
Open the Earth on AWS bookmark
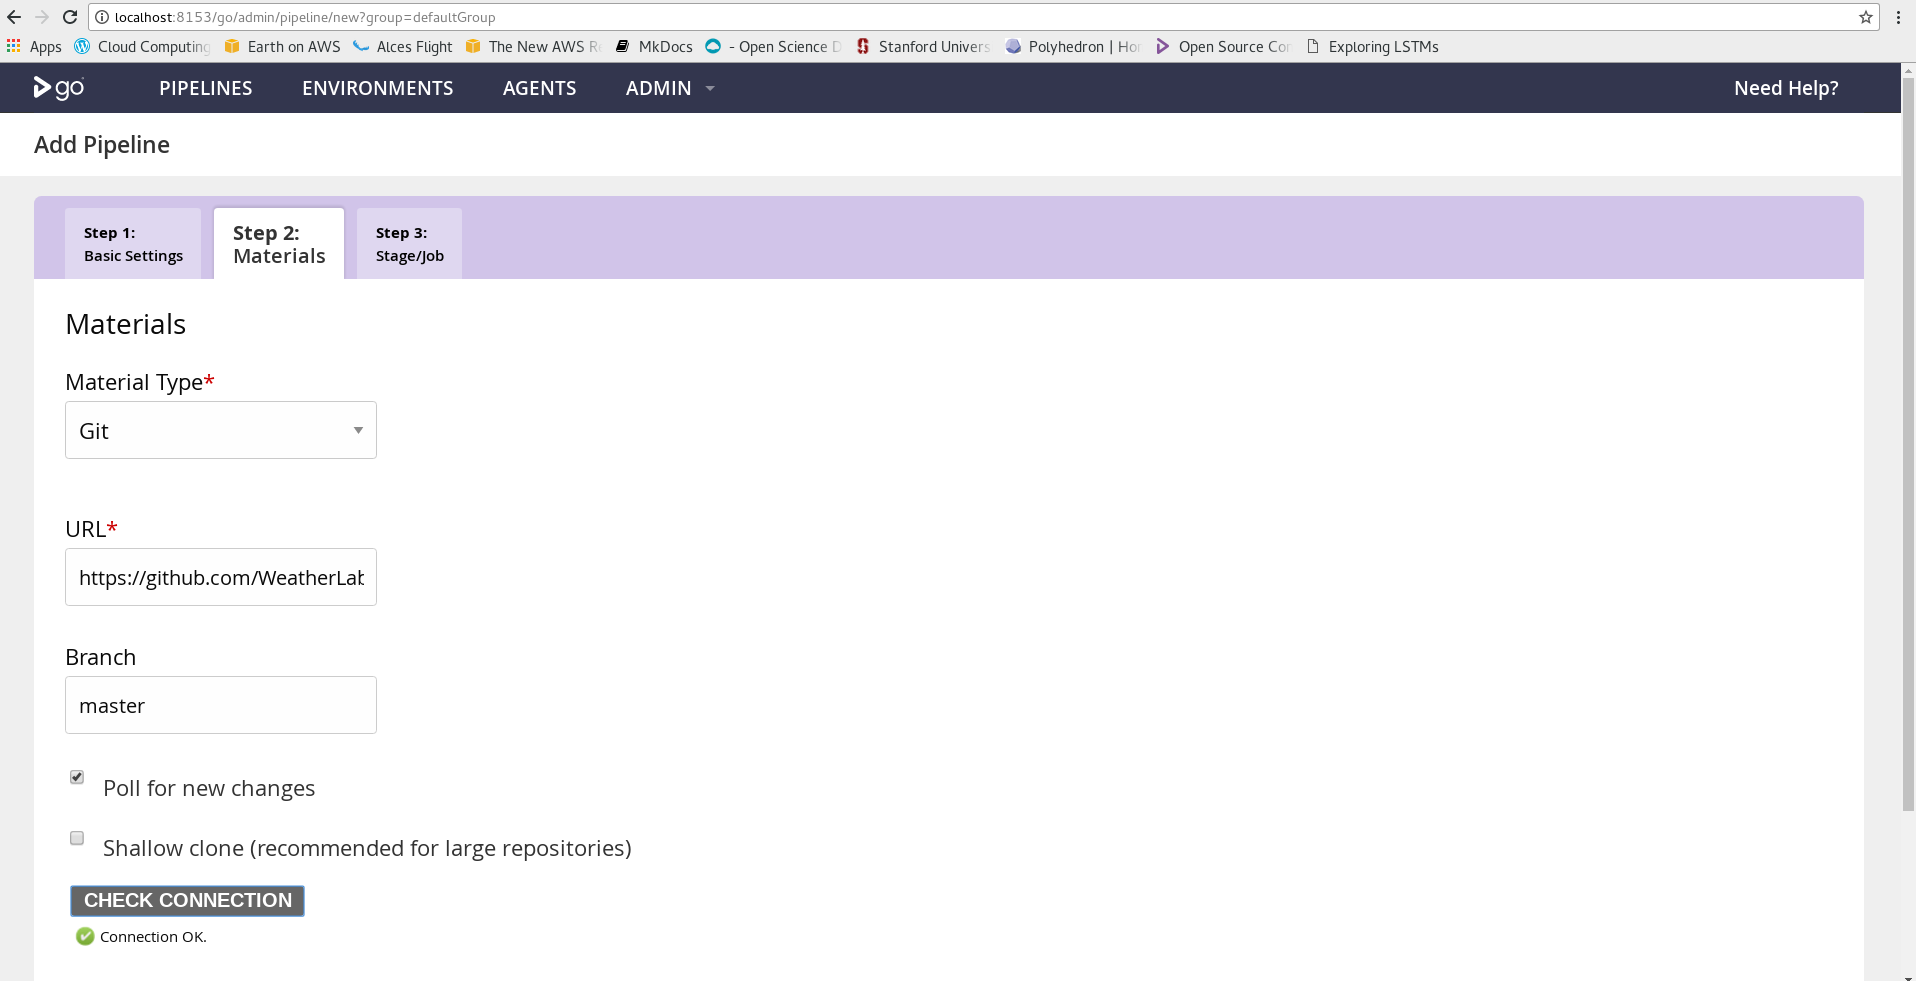(x=283, y=46)
